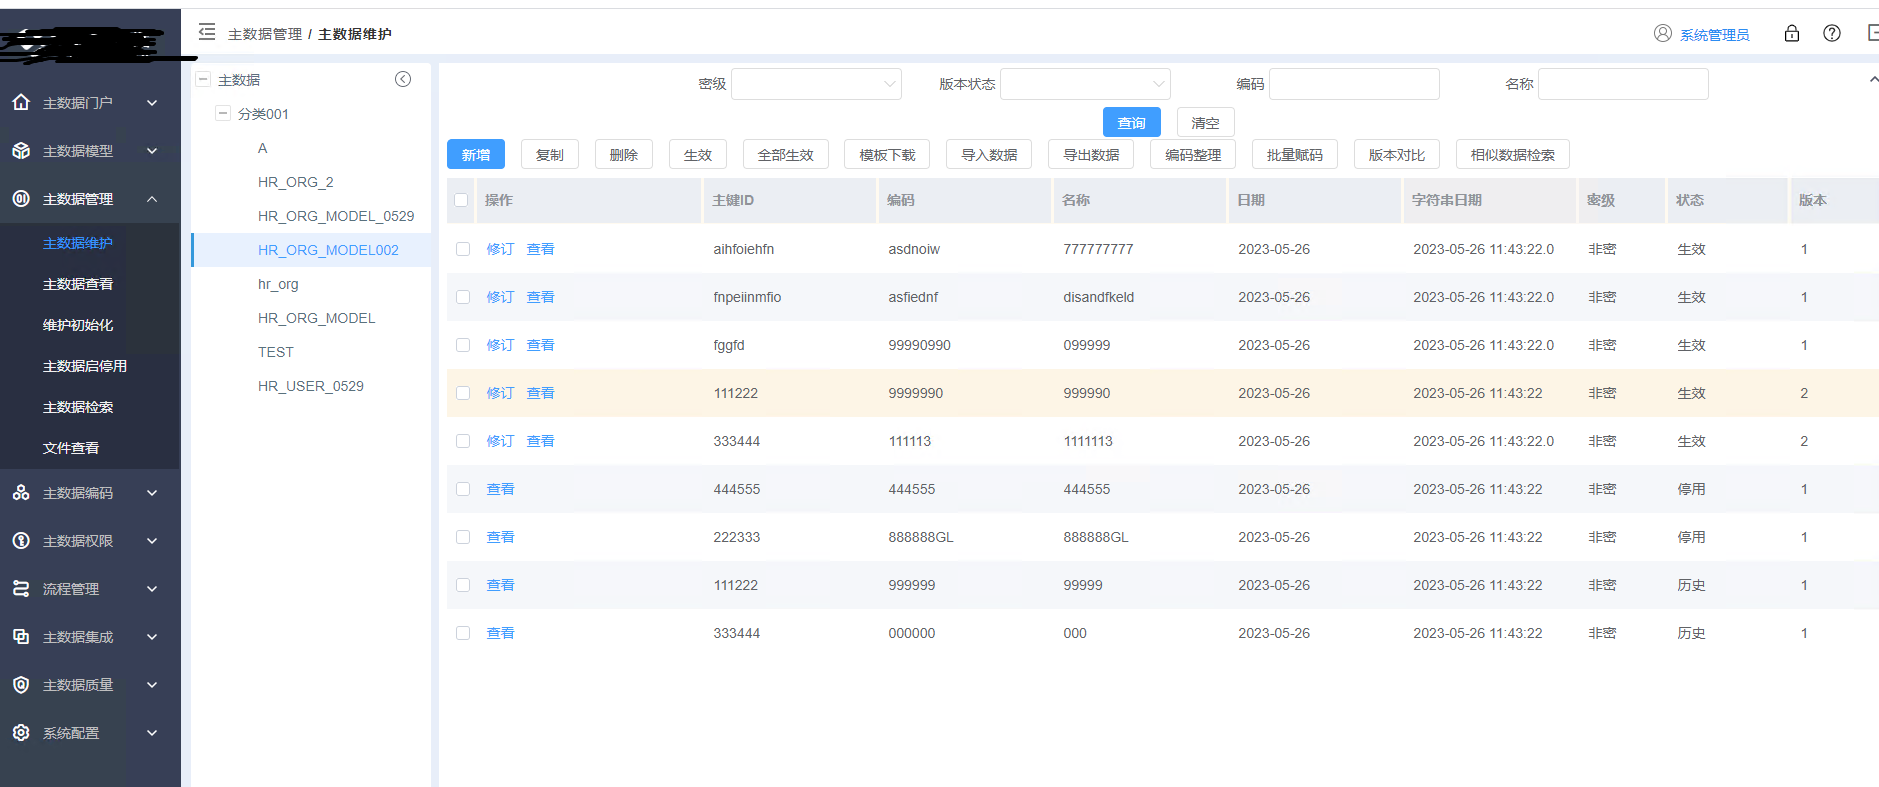Check the row with 主键ID aihfoiehfn
The image size is (1879, 787).
(x=463, y=249)
